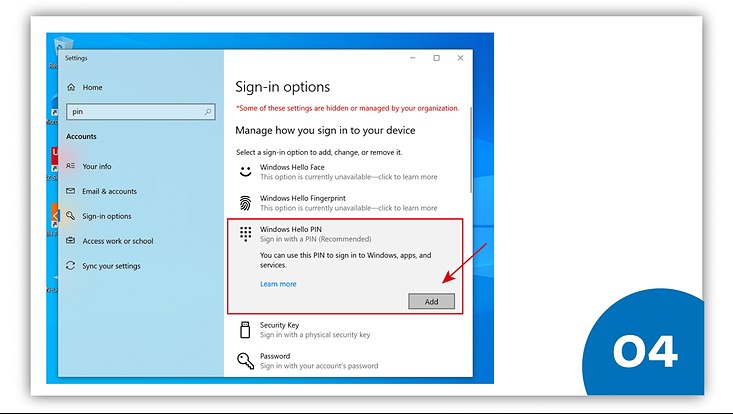Click the Sync your settings icon
The image size is (733, 414).
pyautogui.click(x=71, y=266)
